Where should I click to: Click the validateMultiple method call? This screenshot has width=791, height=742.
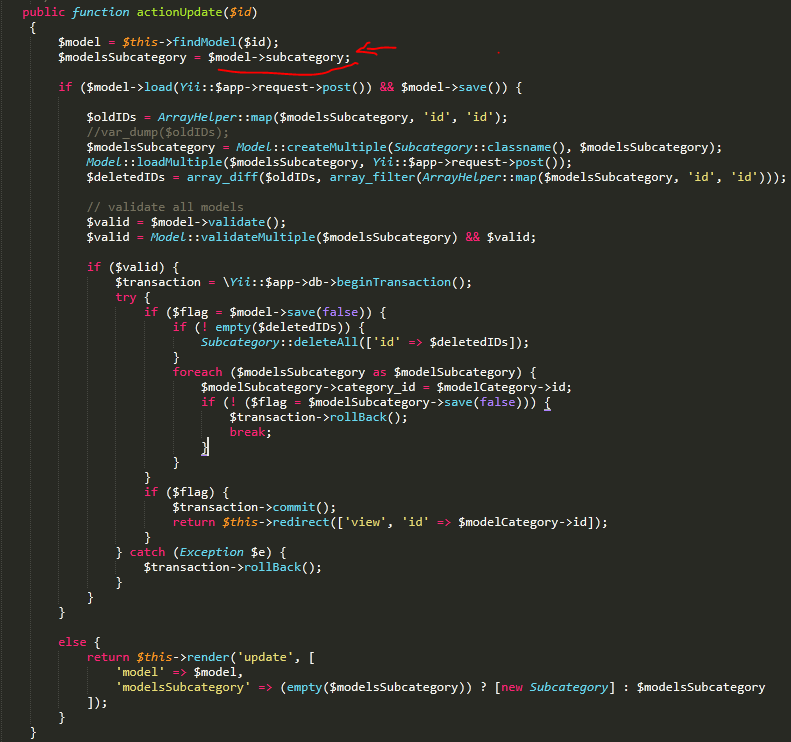click(x=258, y=237)
